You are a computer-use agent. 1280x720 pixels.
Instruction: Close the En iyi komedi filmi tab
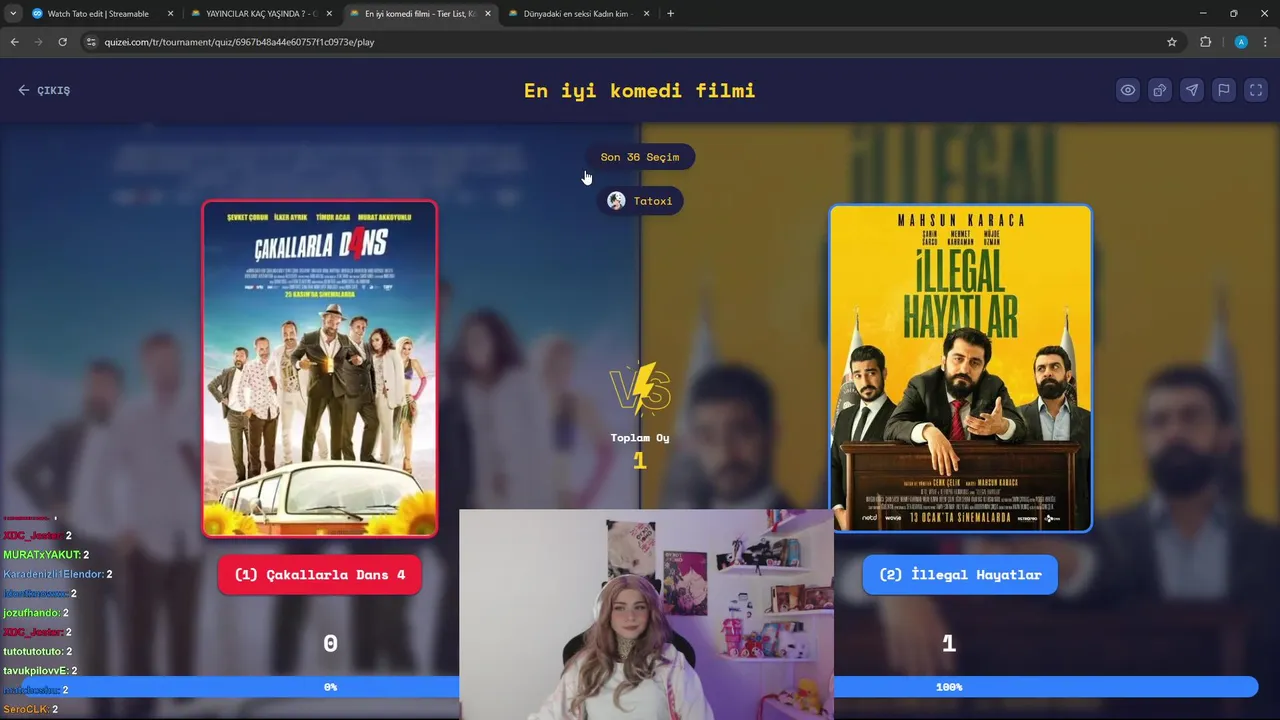[x=488, y=14]
